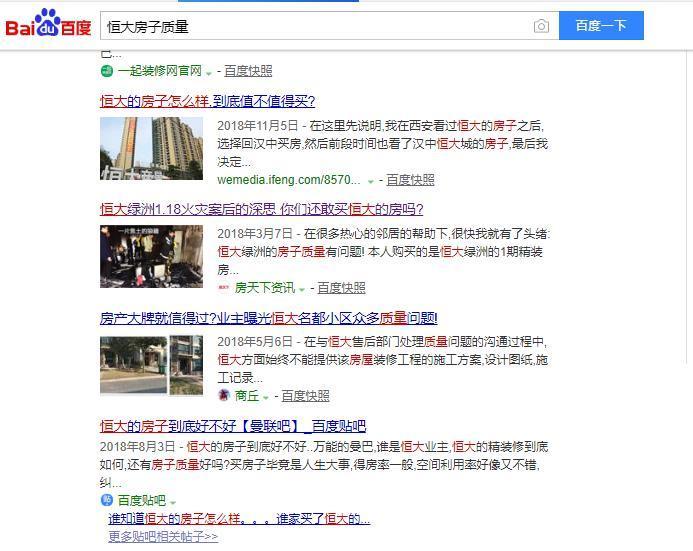
Task: Expand dropdown arrow next to 百度贴吧
Action: coord(173,503)
